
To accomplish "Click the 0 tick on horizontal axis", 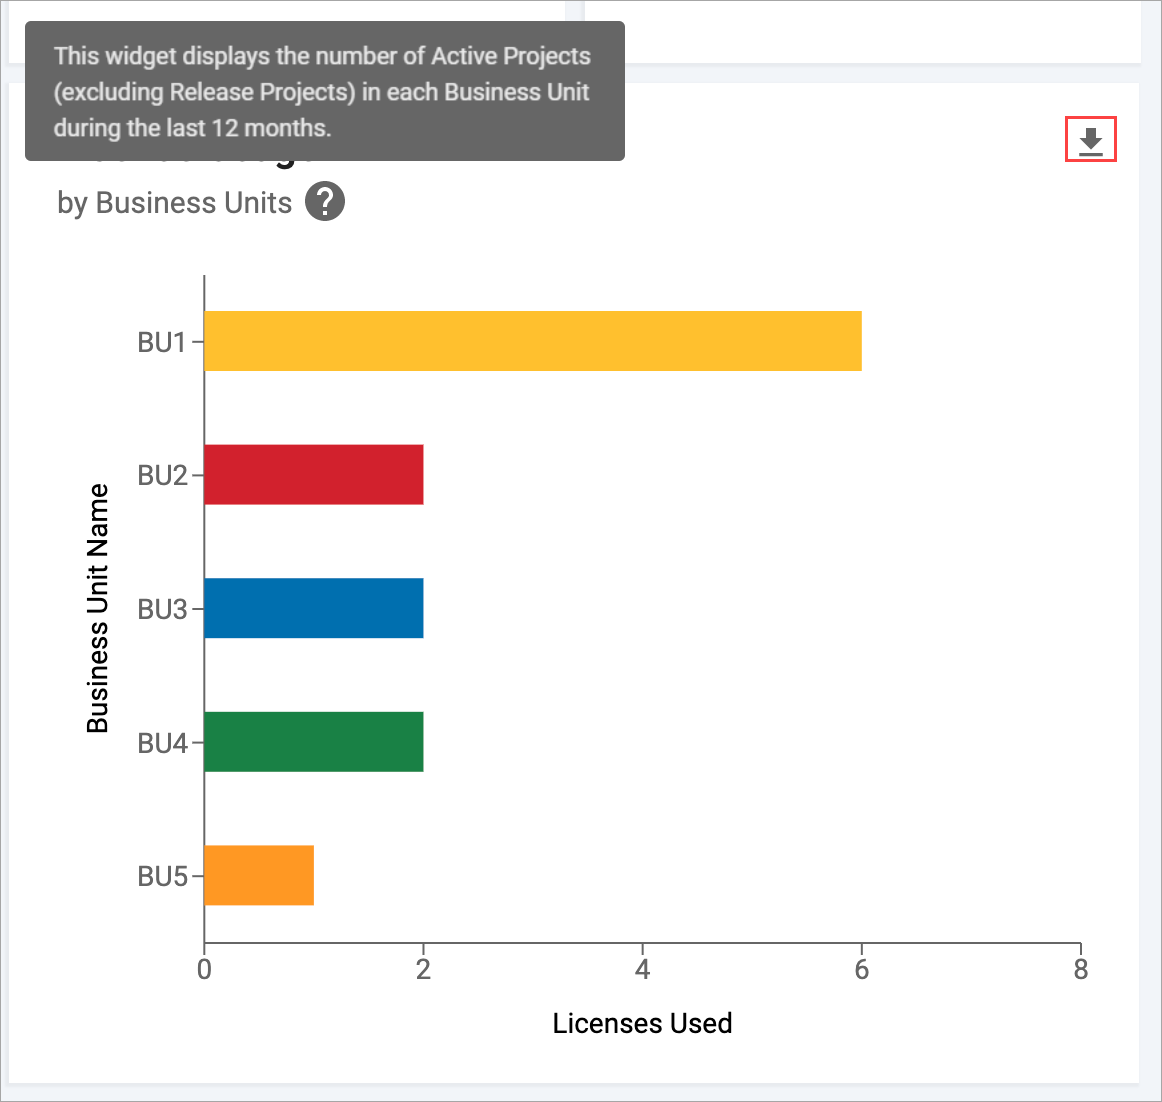I will 204,969.
